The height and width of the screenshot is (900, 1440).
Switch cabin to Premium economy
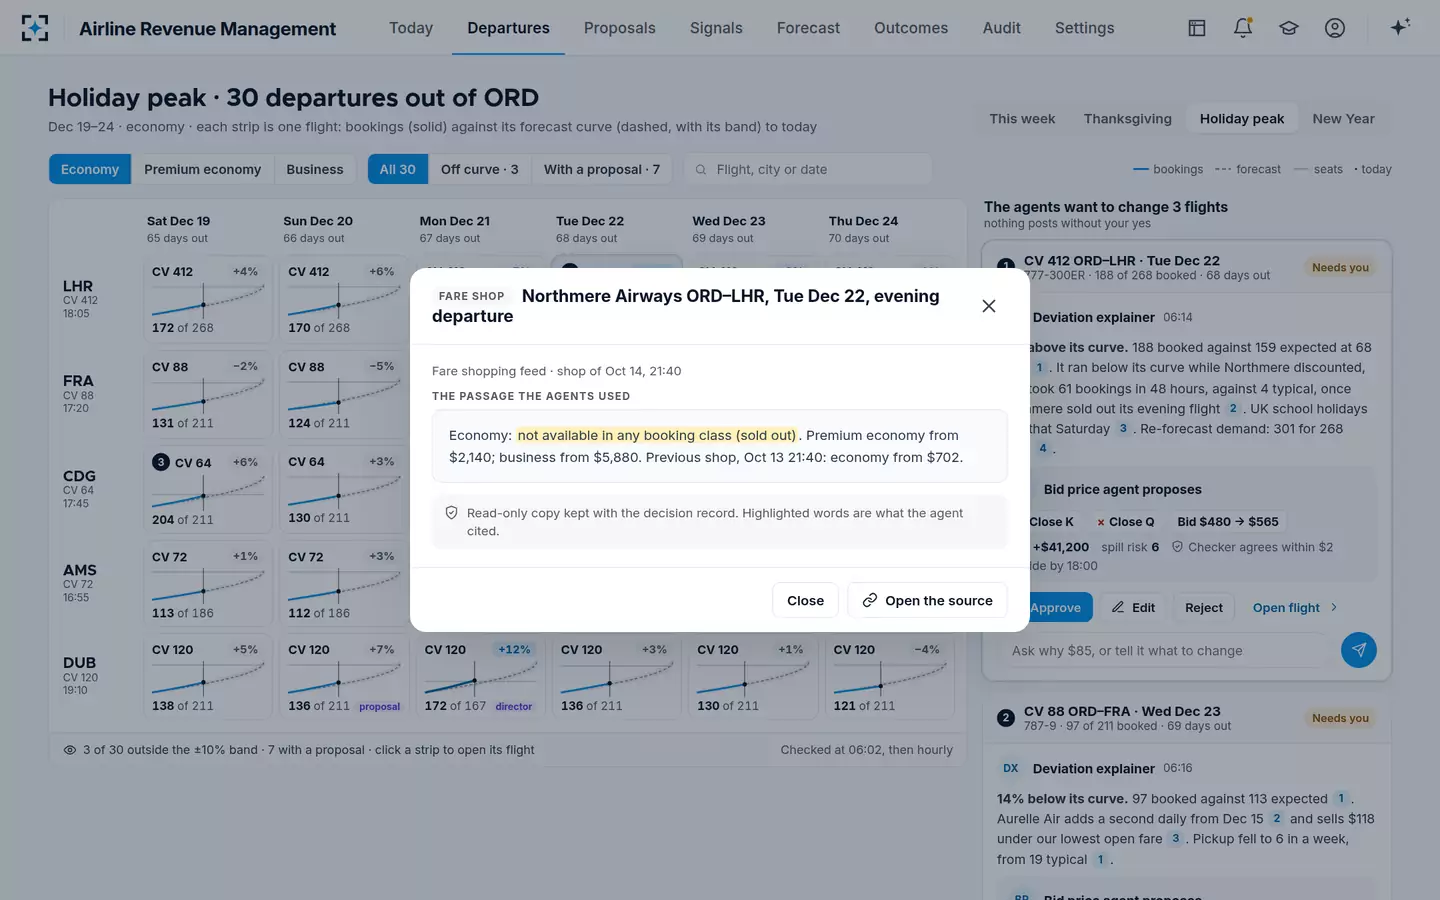pos(202,169)
